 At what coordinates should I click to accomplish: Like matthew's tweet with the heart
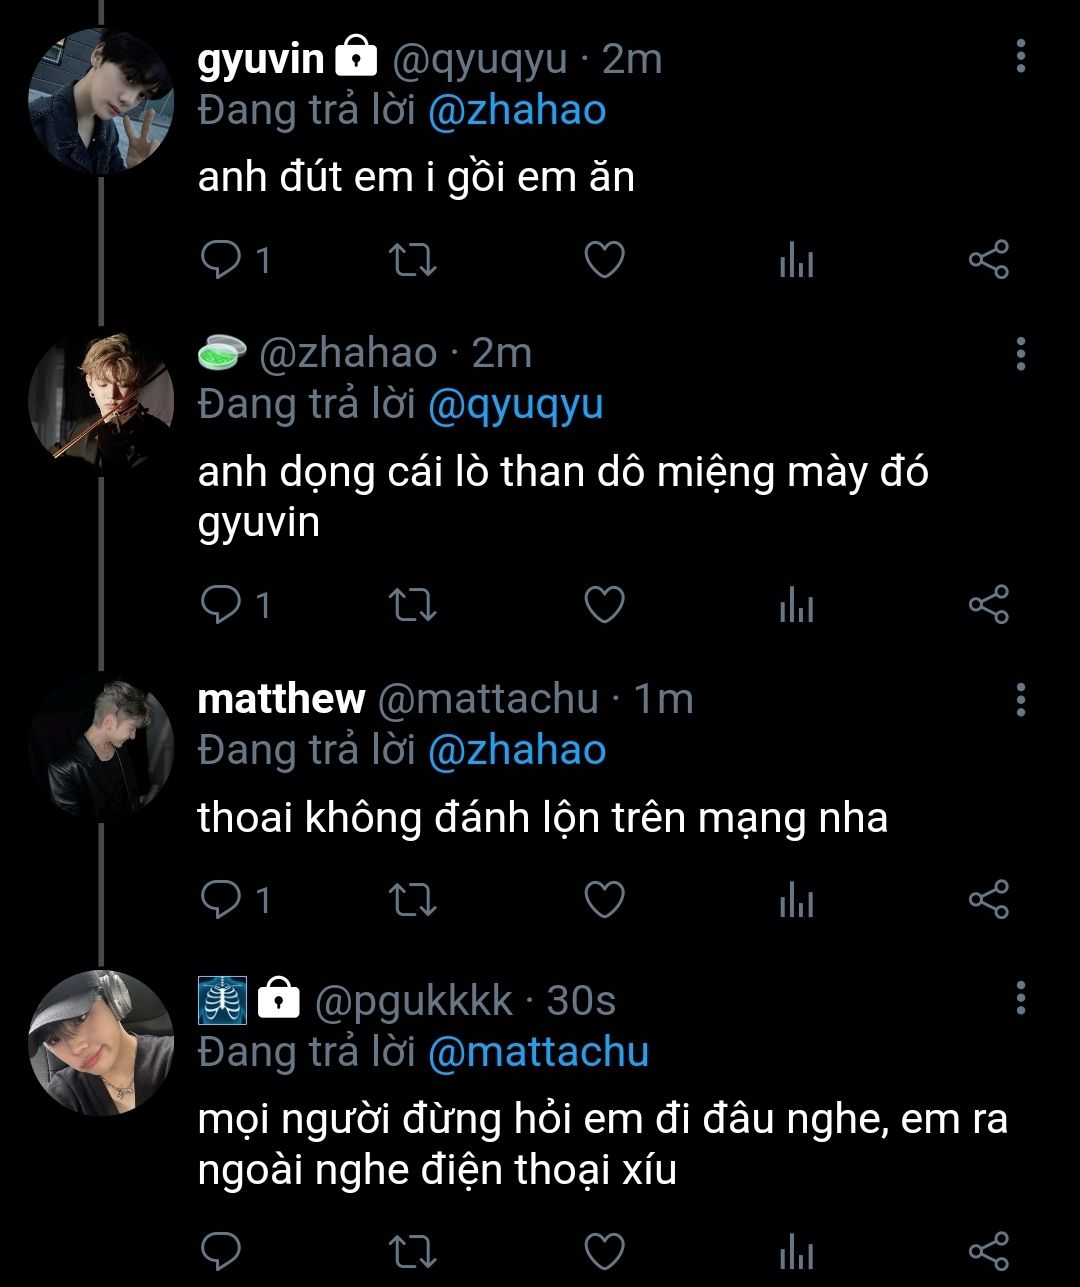(x=604, y=900)
